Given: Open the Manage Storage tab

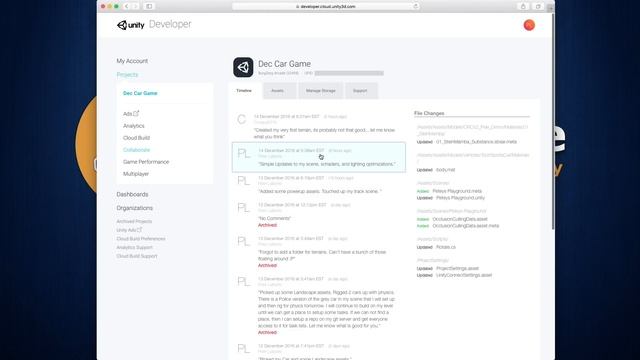Looking at the screenshot, I should (320, 91).
